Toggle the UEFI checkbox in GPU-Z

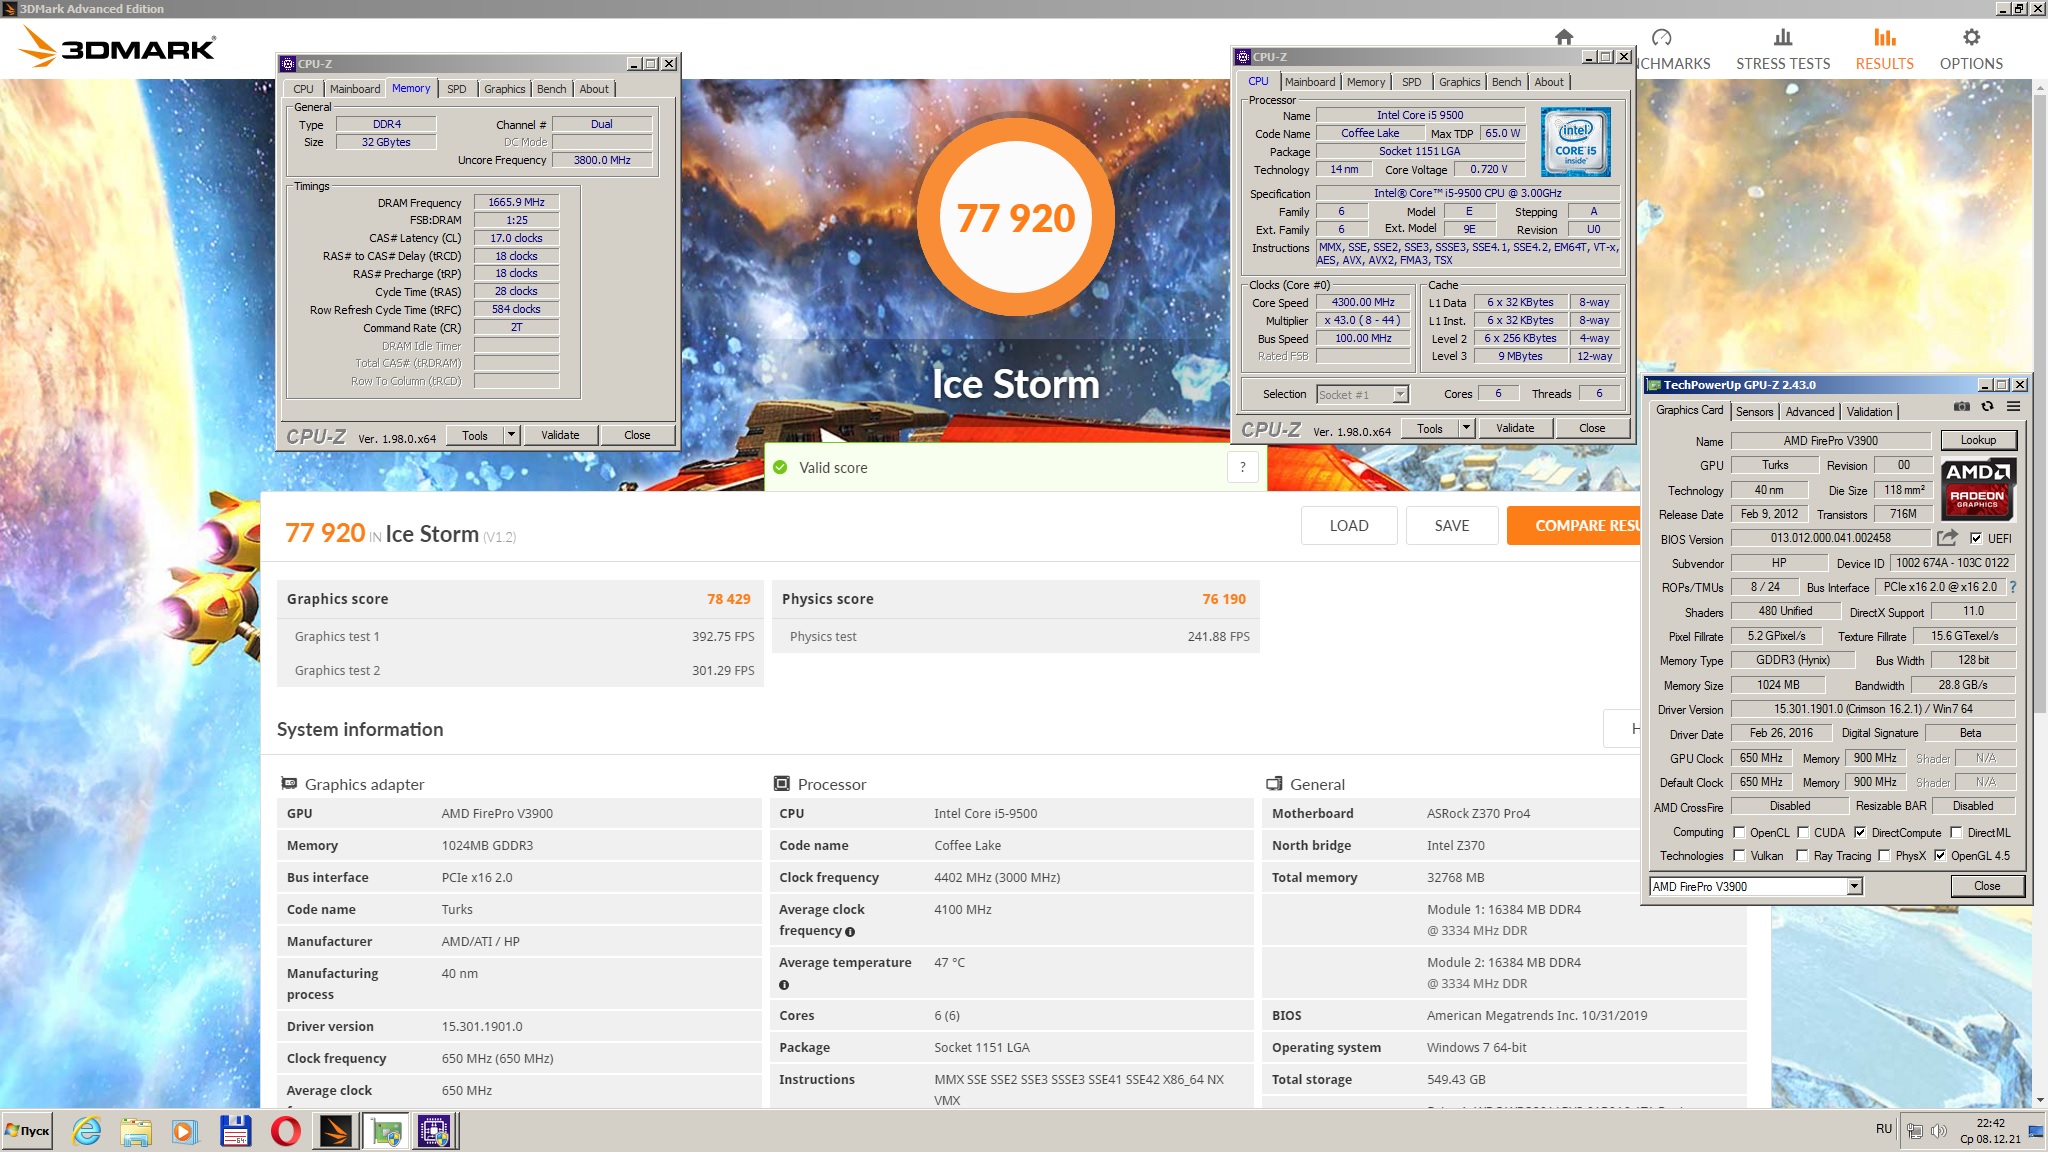coord(1976,538)
